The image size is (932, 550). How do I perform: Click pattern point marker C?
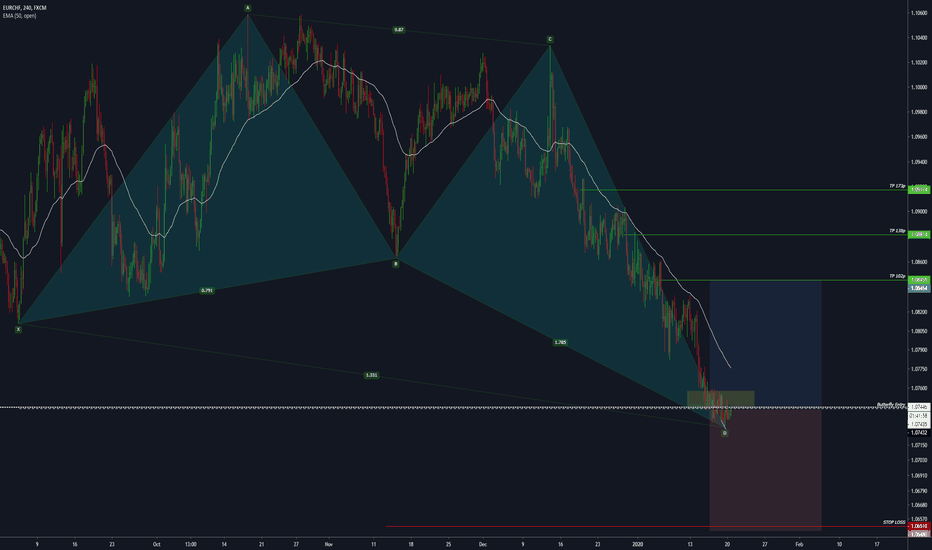(550, 39)
